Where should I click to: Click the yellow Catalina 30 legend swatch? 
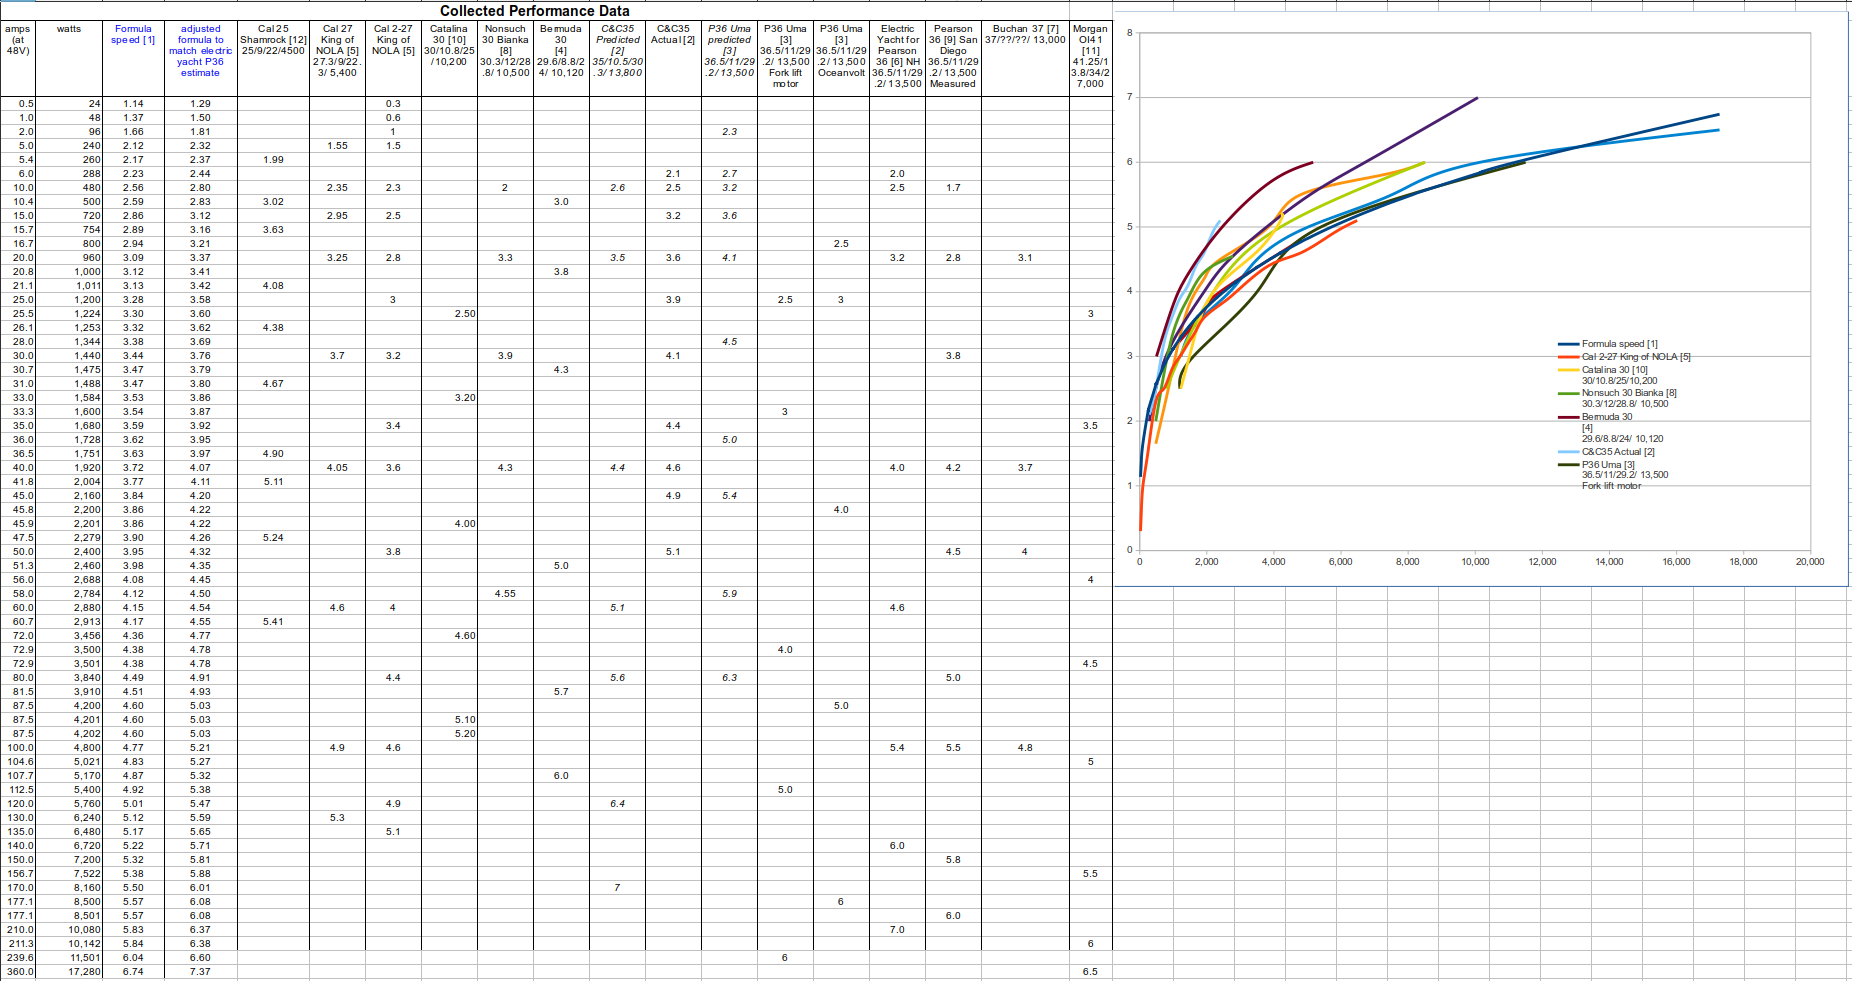(x=1568, y=370)
